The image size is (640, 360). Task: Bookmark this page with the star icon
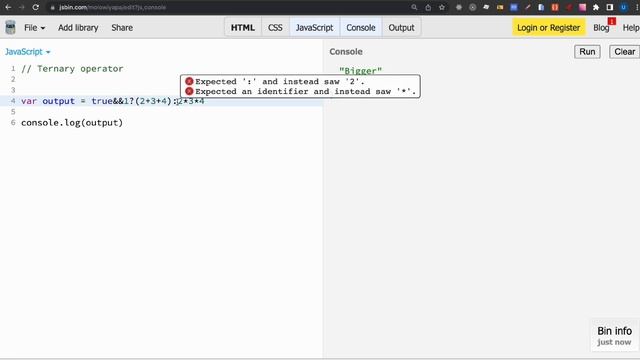click(442, 7)
